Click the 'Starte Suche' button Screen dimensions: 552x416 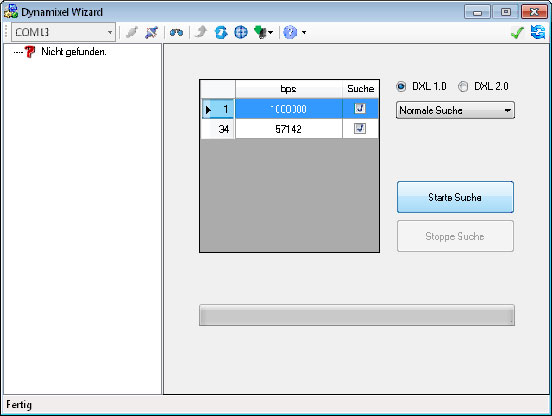point(455,197)
